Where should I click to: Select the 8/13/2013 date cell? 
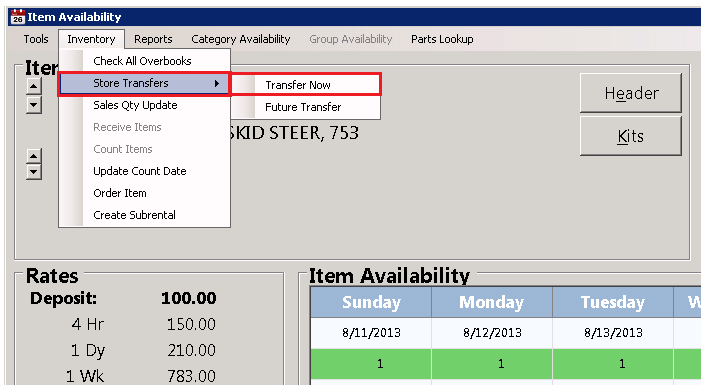pyautogui.click(x=613, y=333)
